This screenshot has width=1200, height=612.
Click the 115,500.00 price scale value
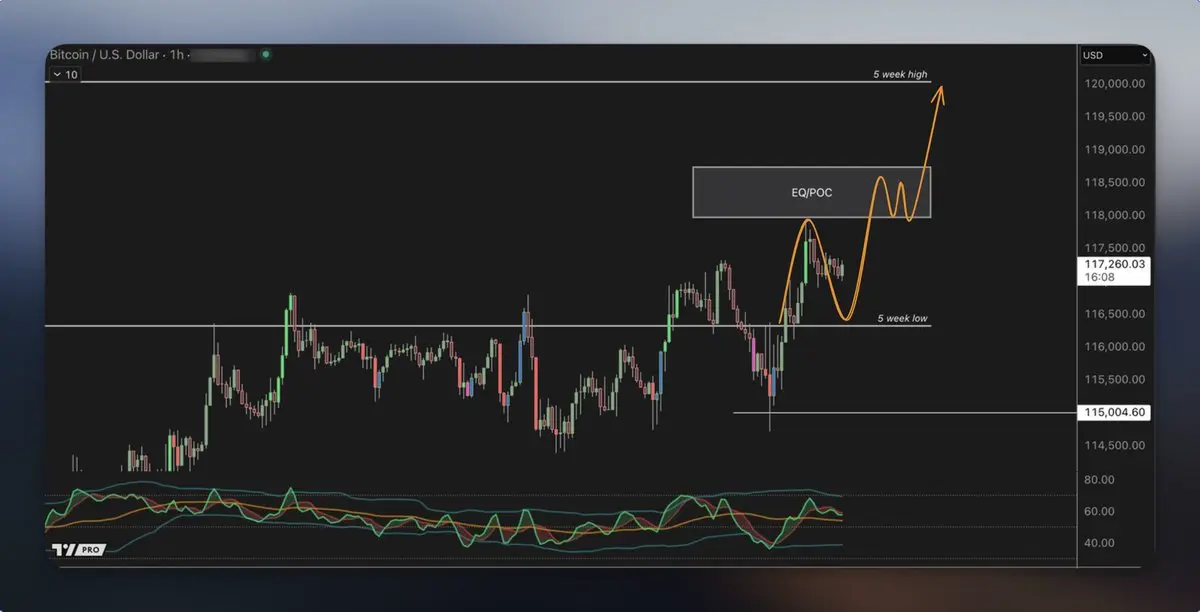coord(1114,379)
